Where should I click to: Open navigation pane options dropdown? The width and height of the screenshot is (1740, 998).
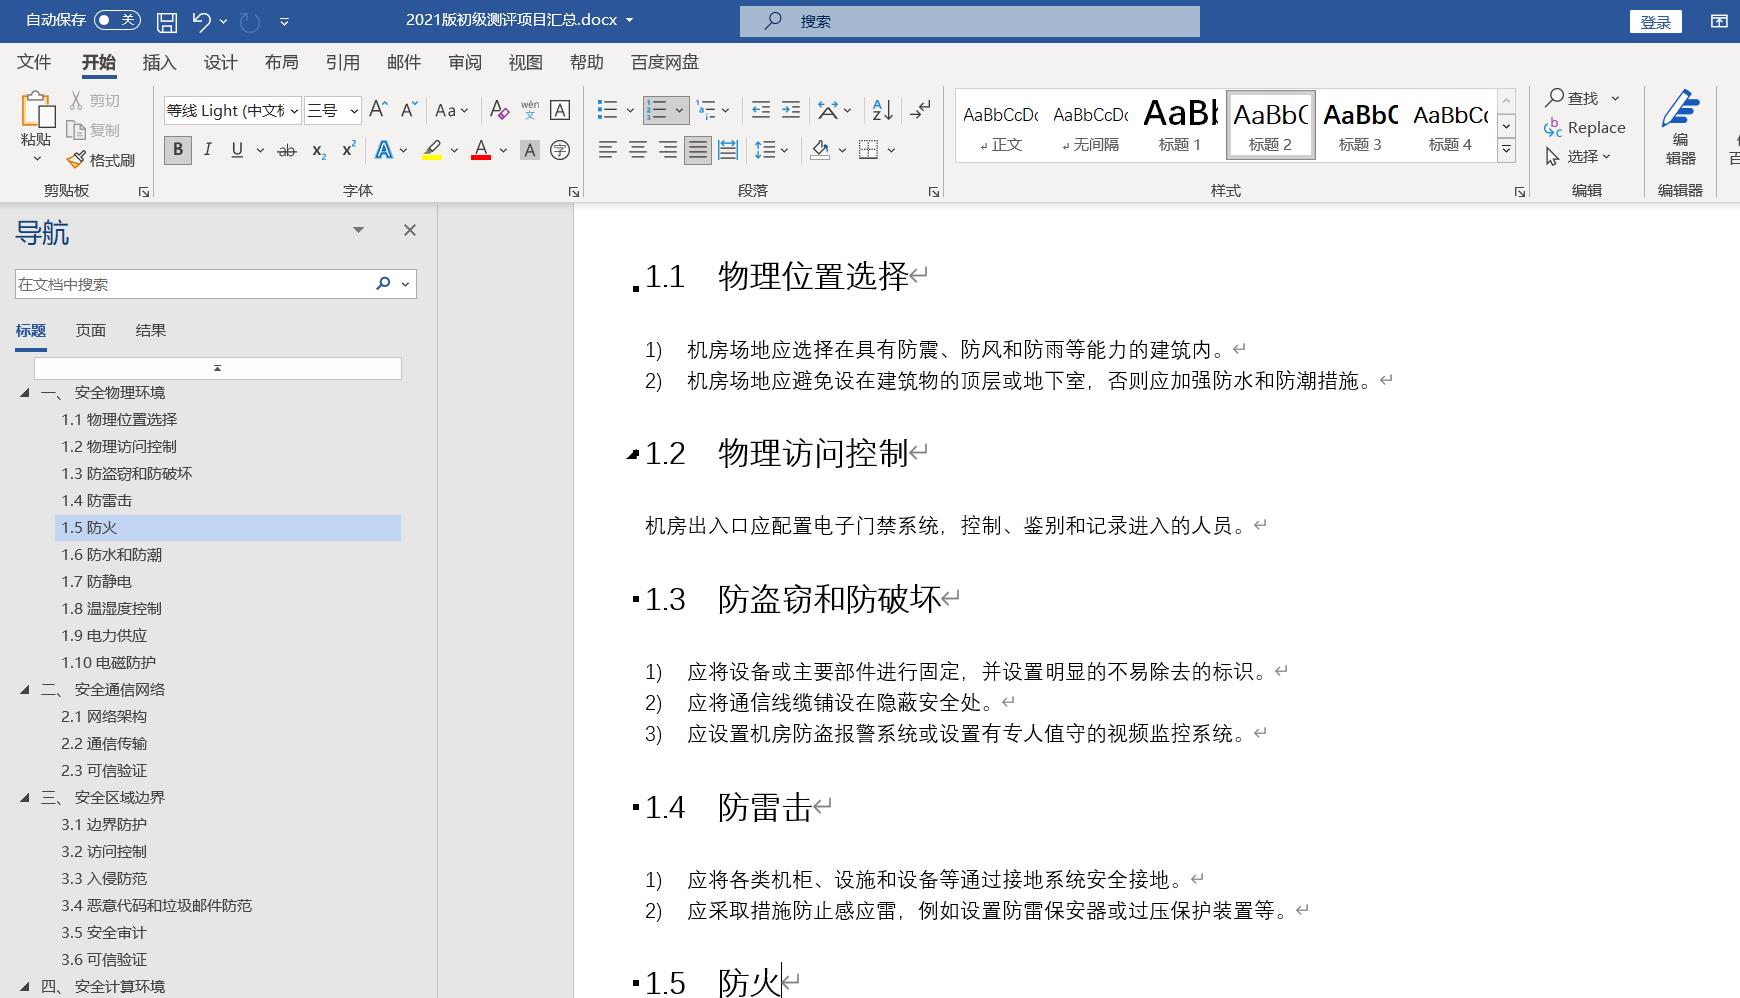358,230
